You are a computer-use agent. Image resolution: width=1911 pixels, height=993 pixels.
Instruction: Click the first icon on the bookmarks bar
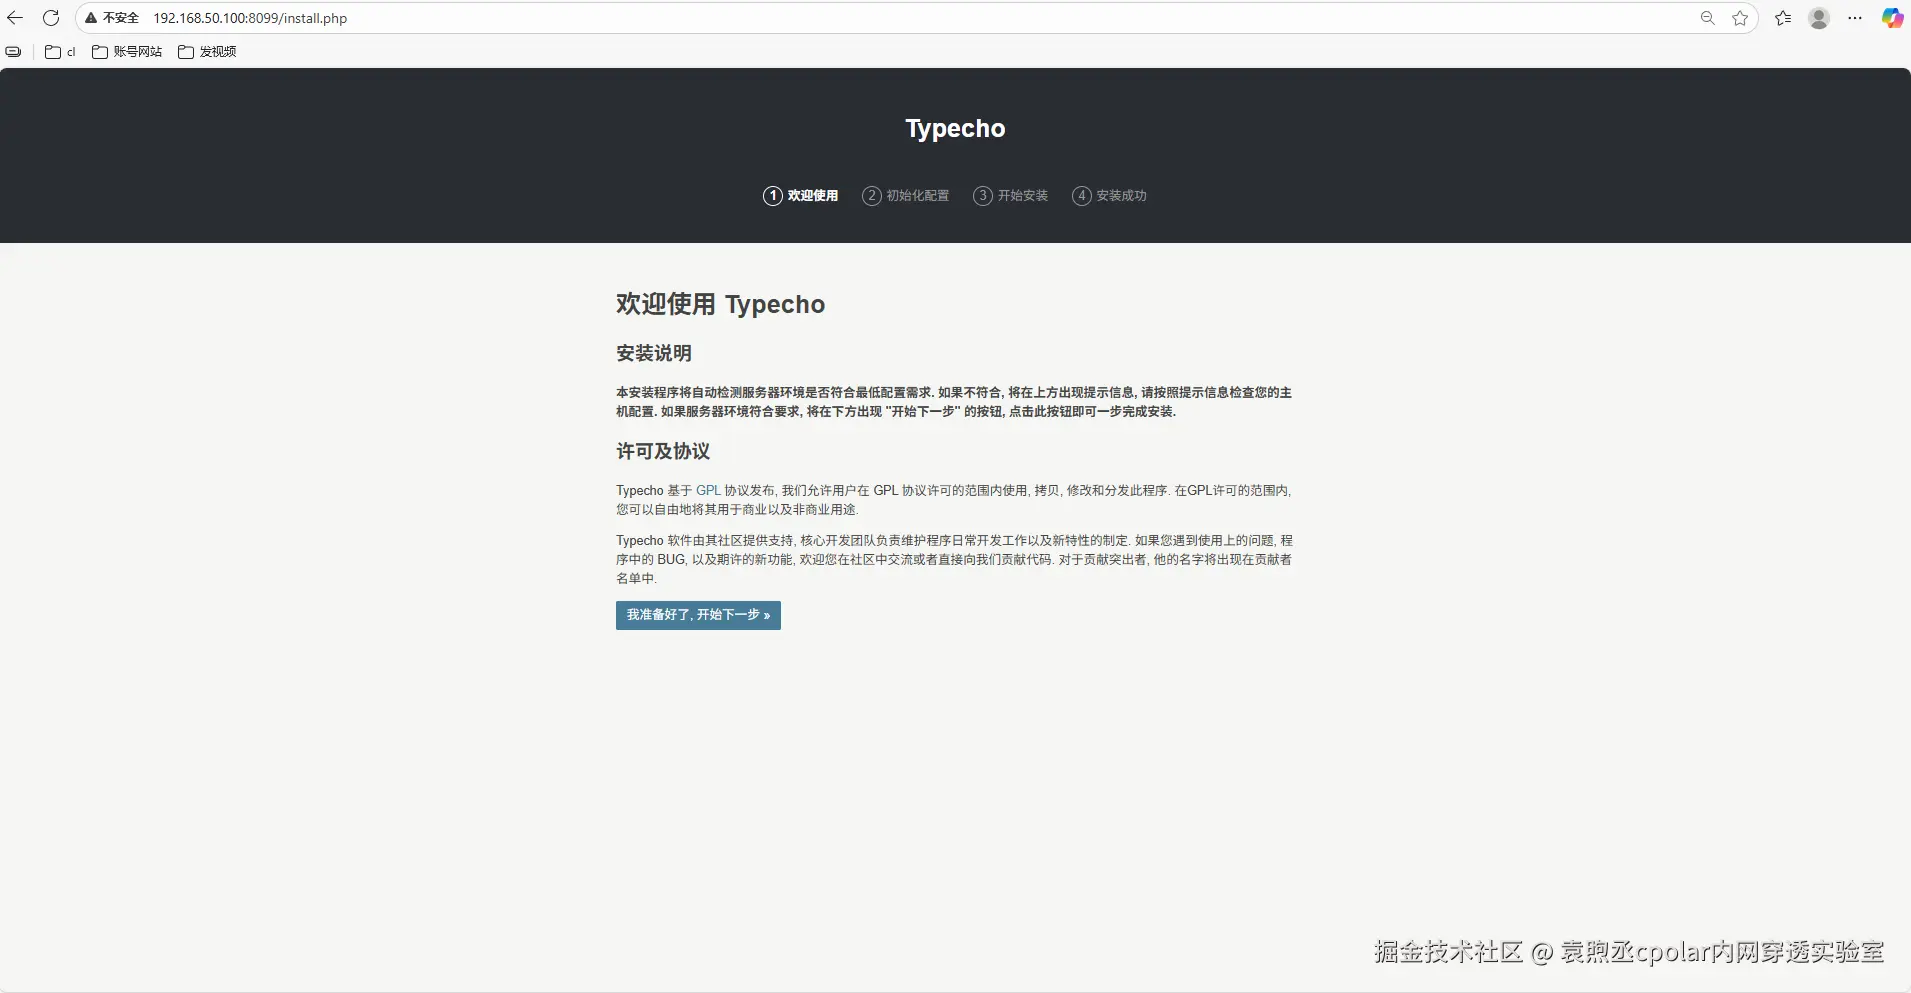(x=13, y=52)
